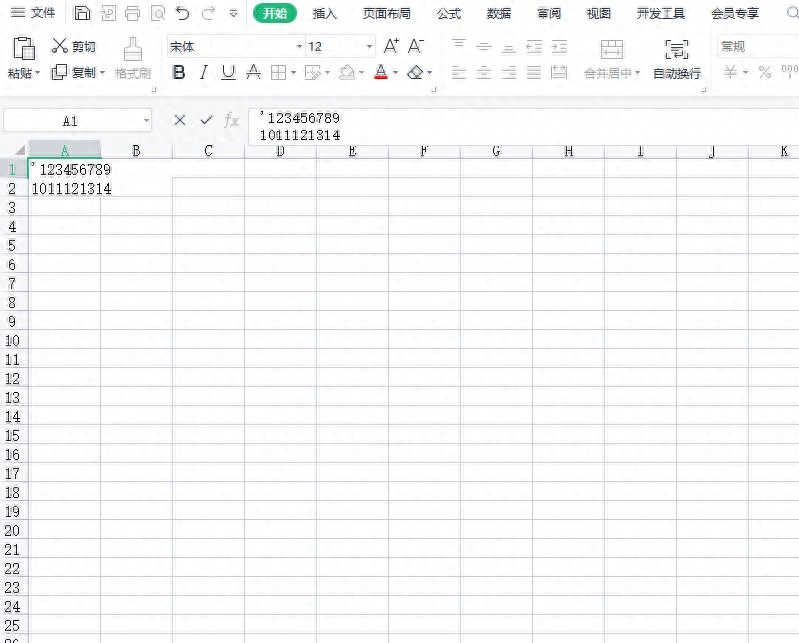Open the 公式 ribbon tab
This screenshot has width=799, height=643.
click(x=448, y=13)
